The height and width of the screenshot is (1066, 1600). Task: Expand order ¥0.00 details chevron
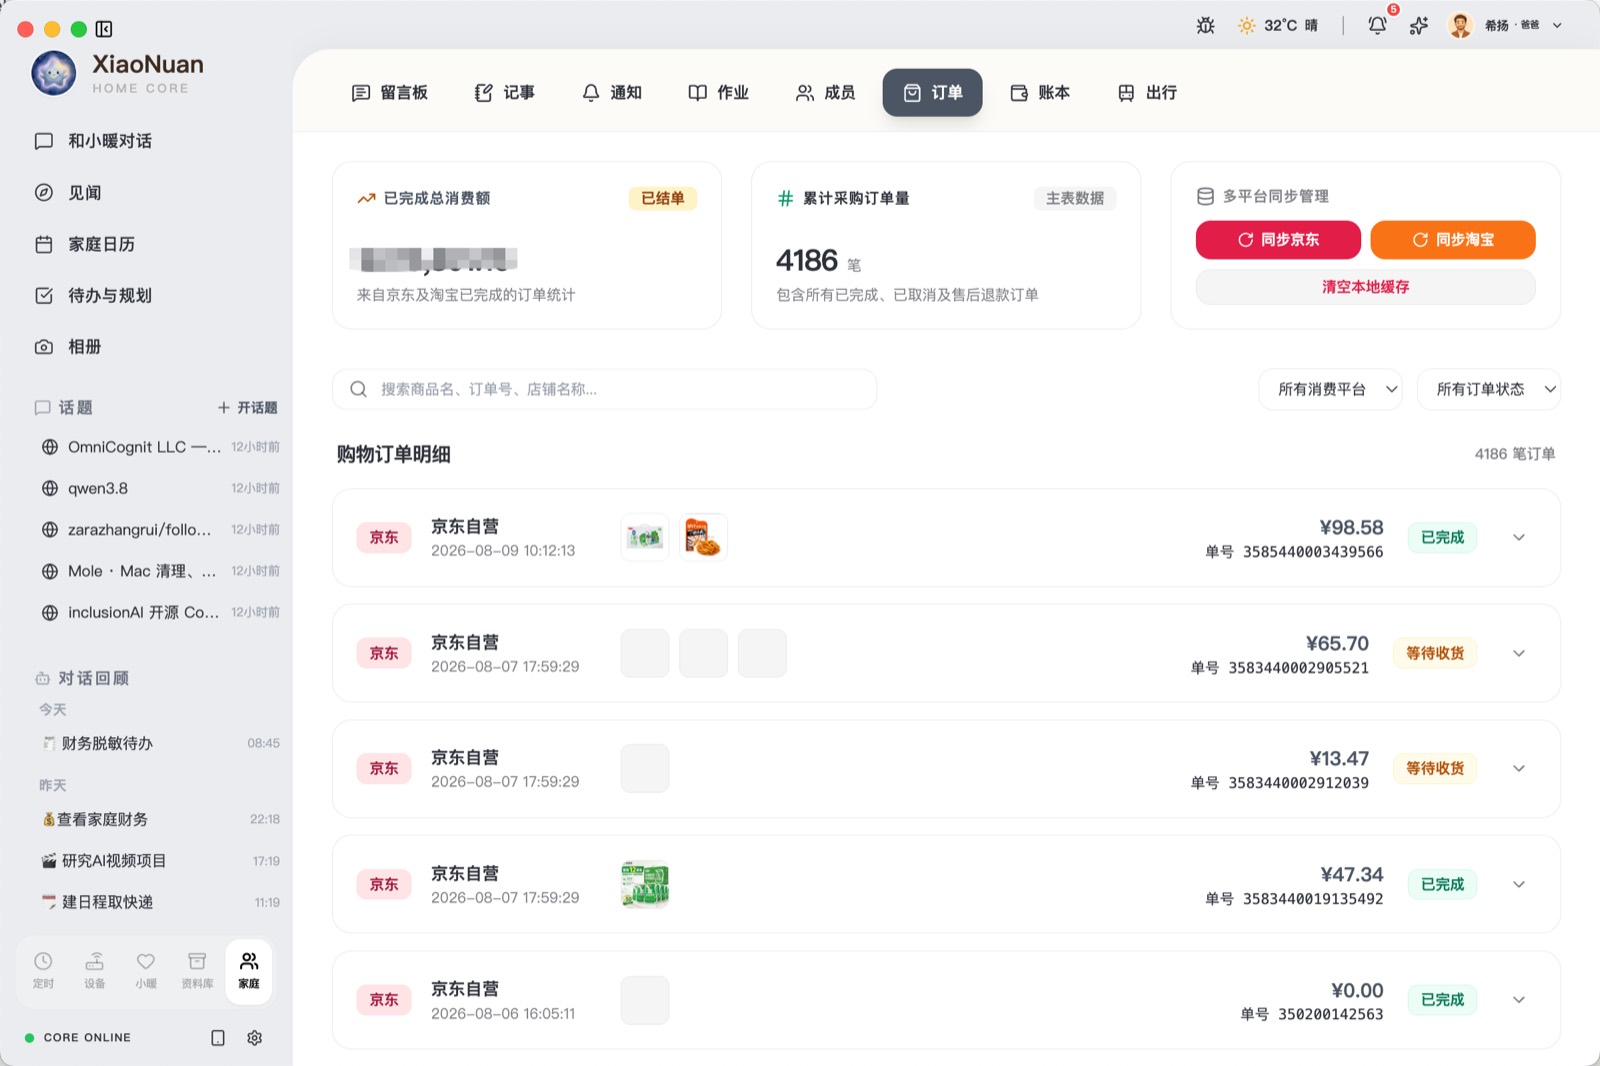[x=1519, y=1000]
